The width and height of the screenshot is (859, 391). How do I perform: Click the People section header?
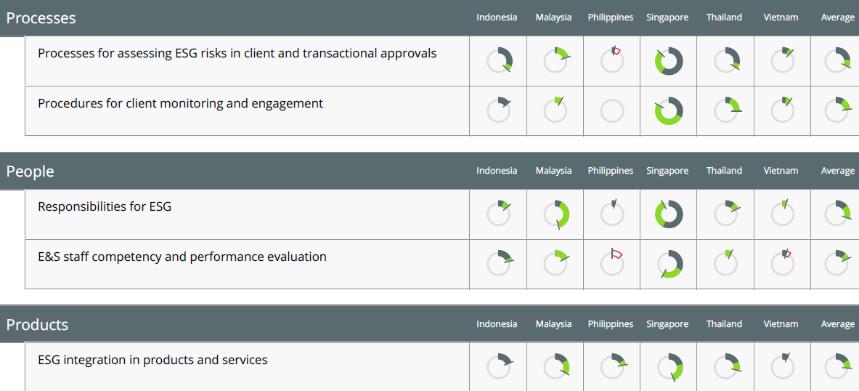pos(30,171)
